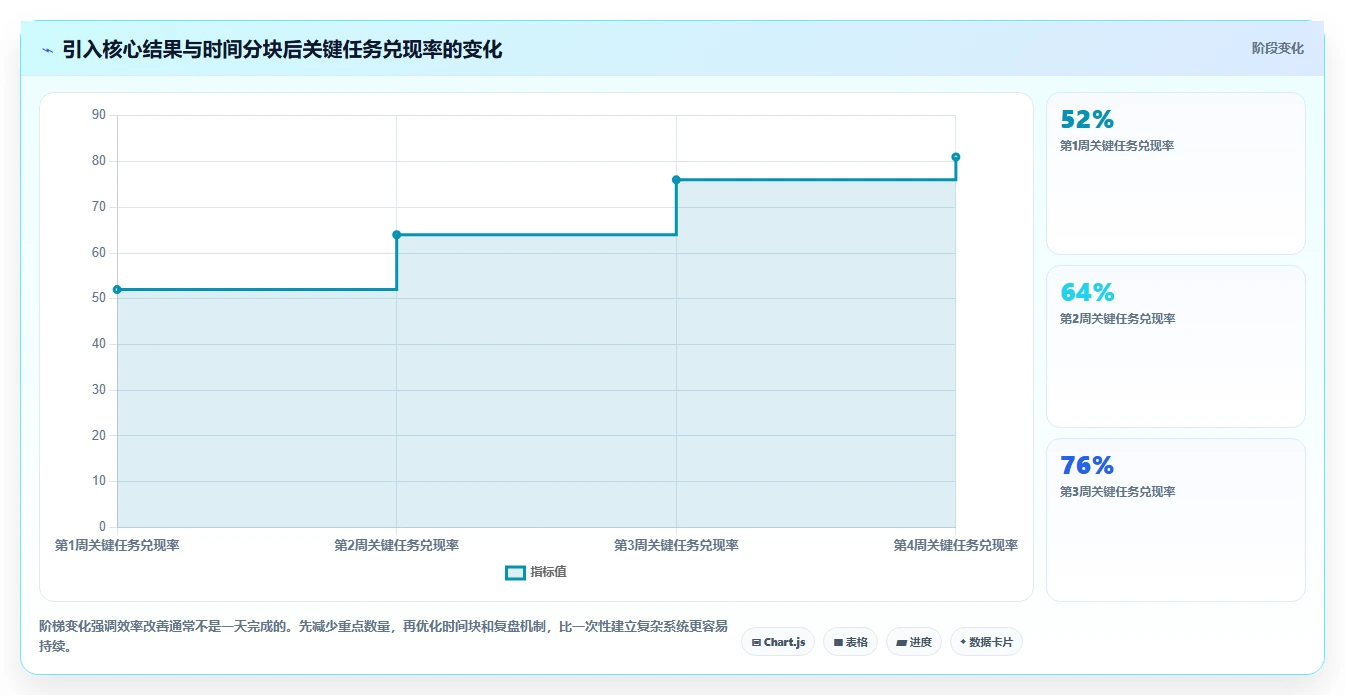Click the 进度 tag chip
The height and width of the screenshot is (695, 1345).
coord(913,642)
